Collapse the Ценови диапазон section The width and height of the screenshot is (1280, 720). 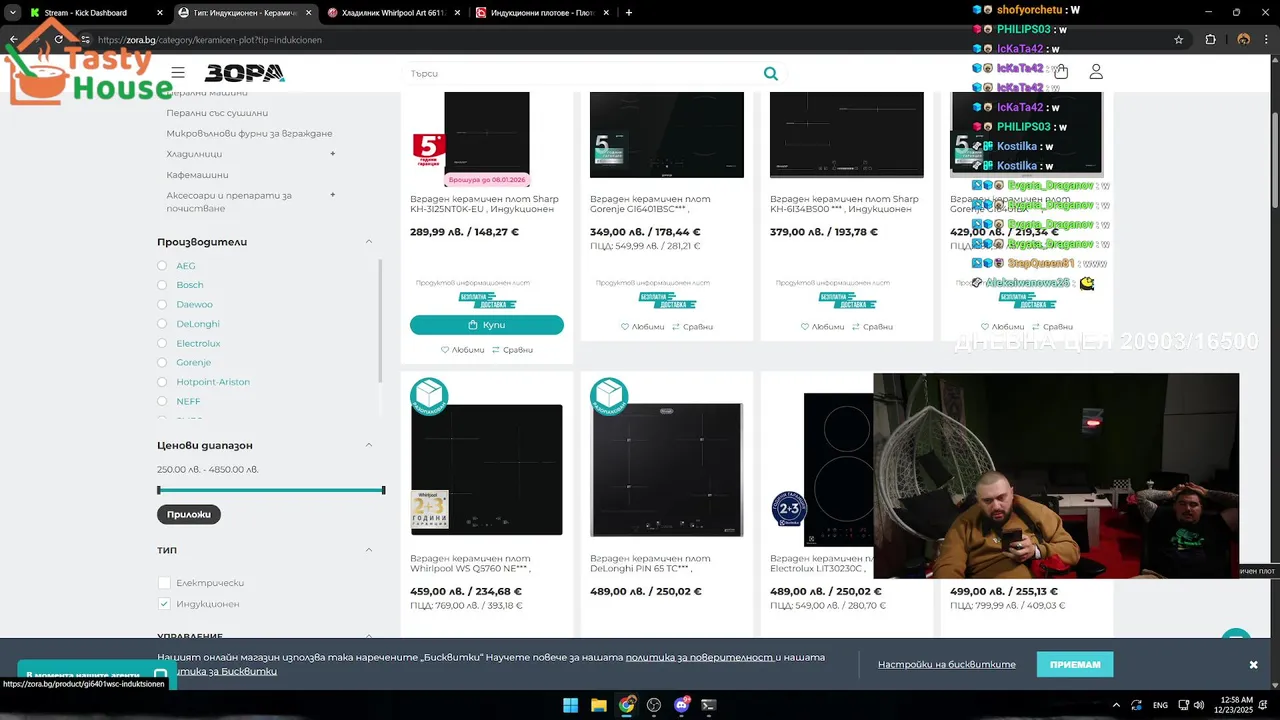[x=368, y=445]
